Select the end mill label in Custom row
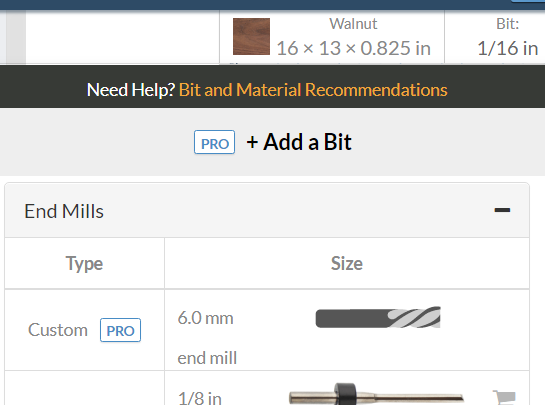Image resolution: width=545 pixels, height=405 pixels. click(x=207, y=358)
